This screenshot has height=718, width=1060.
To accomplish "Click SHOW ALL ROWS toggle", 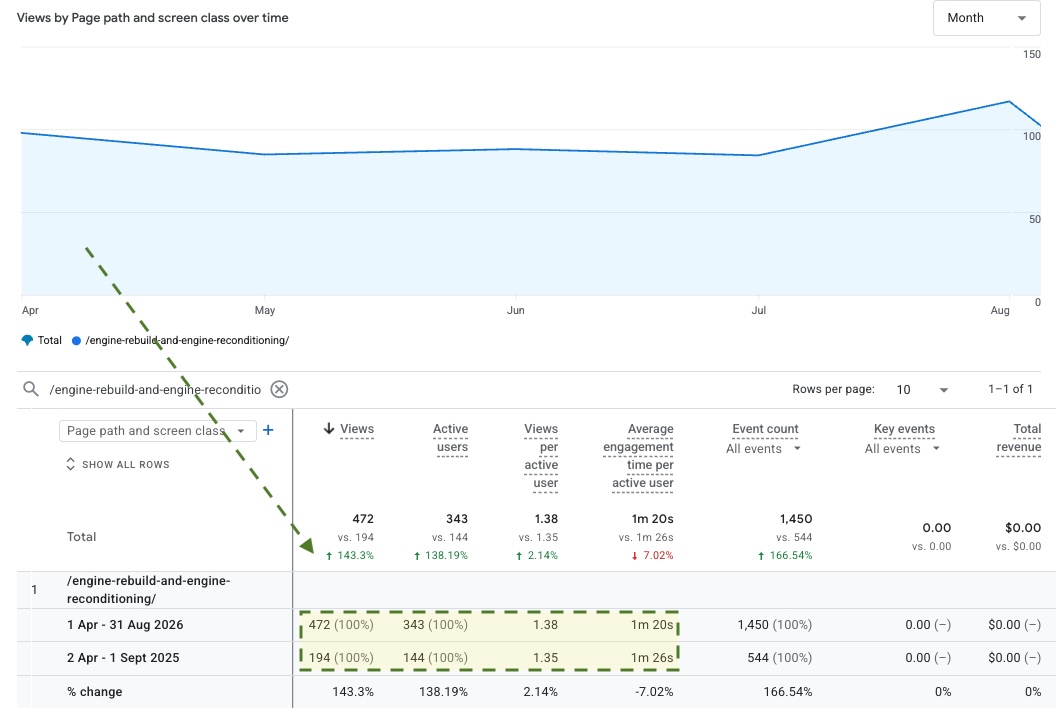I will [118, 464].
